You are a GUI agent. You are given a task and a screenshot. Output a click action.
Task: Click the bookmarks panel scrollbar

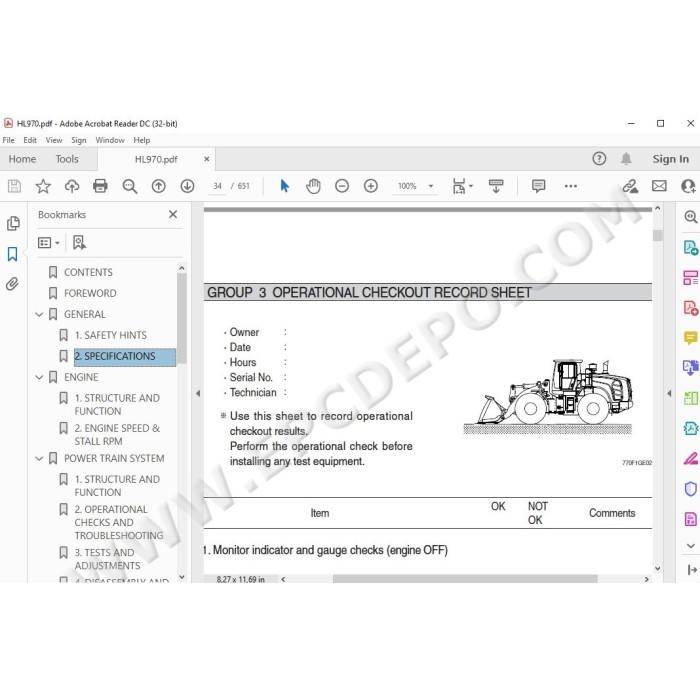181,317
